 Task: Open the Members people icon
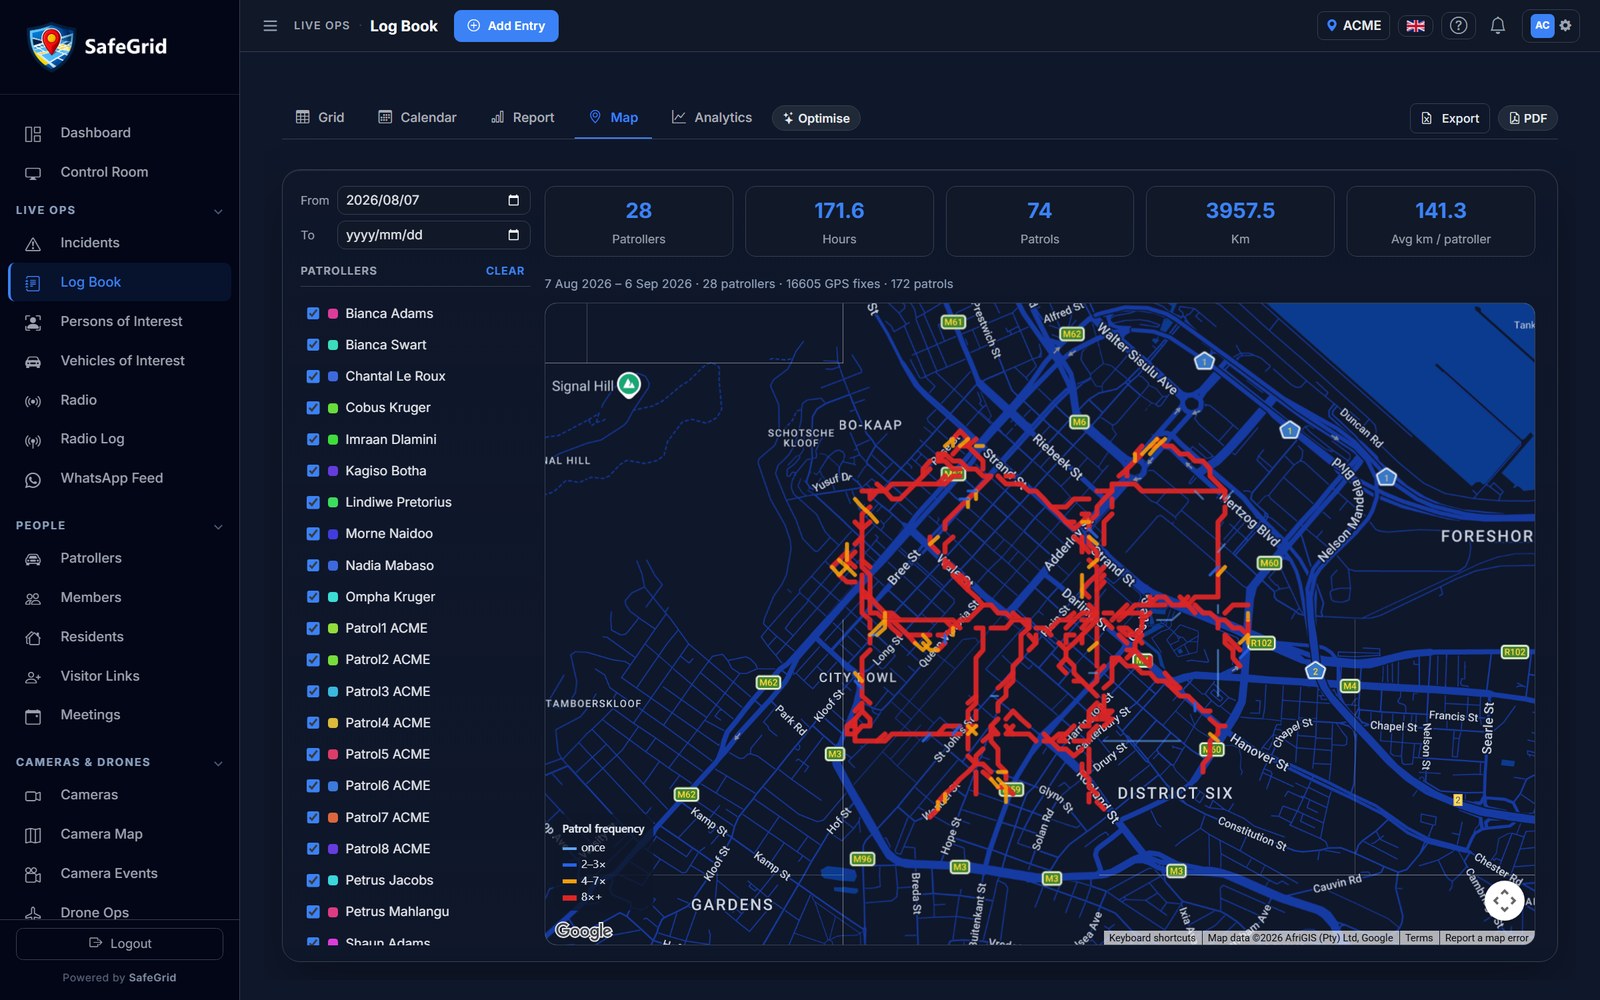coord(33,598)
